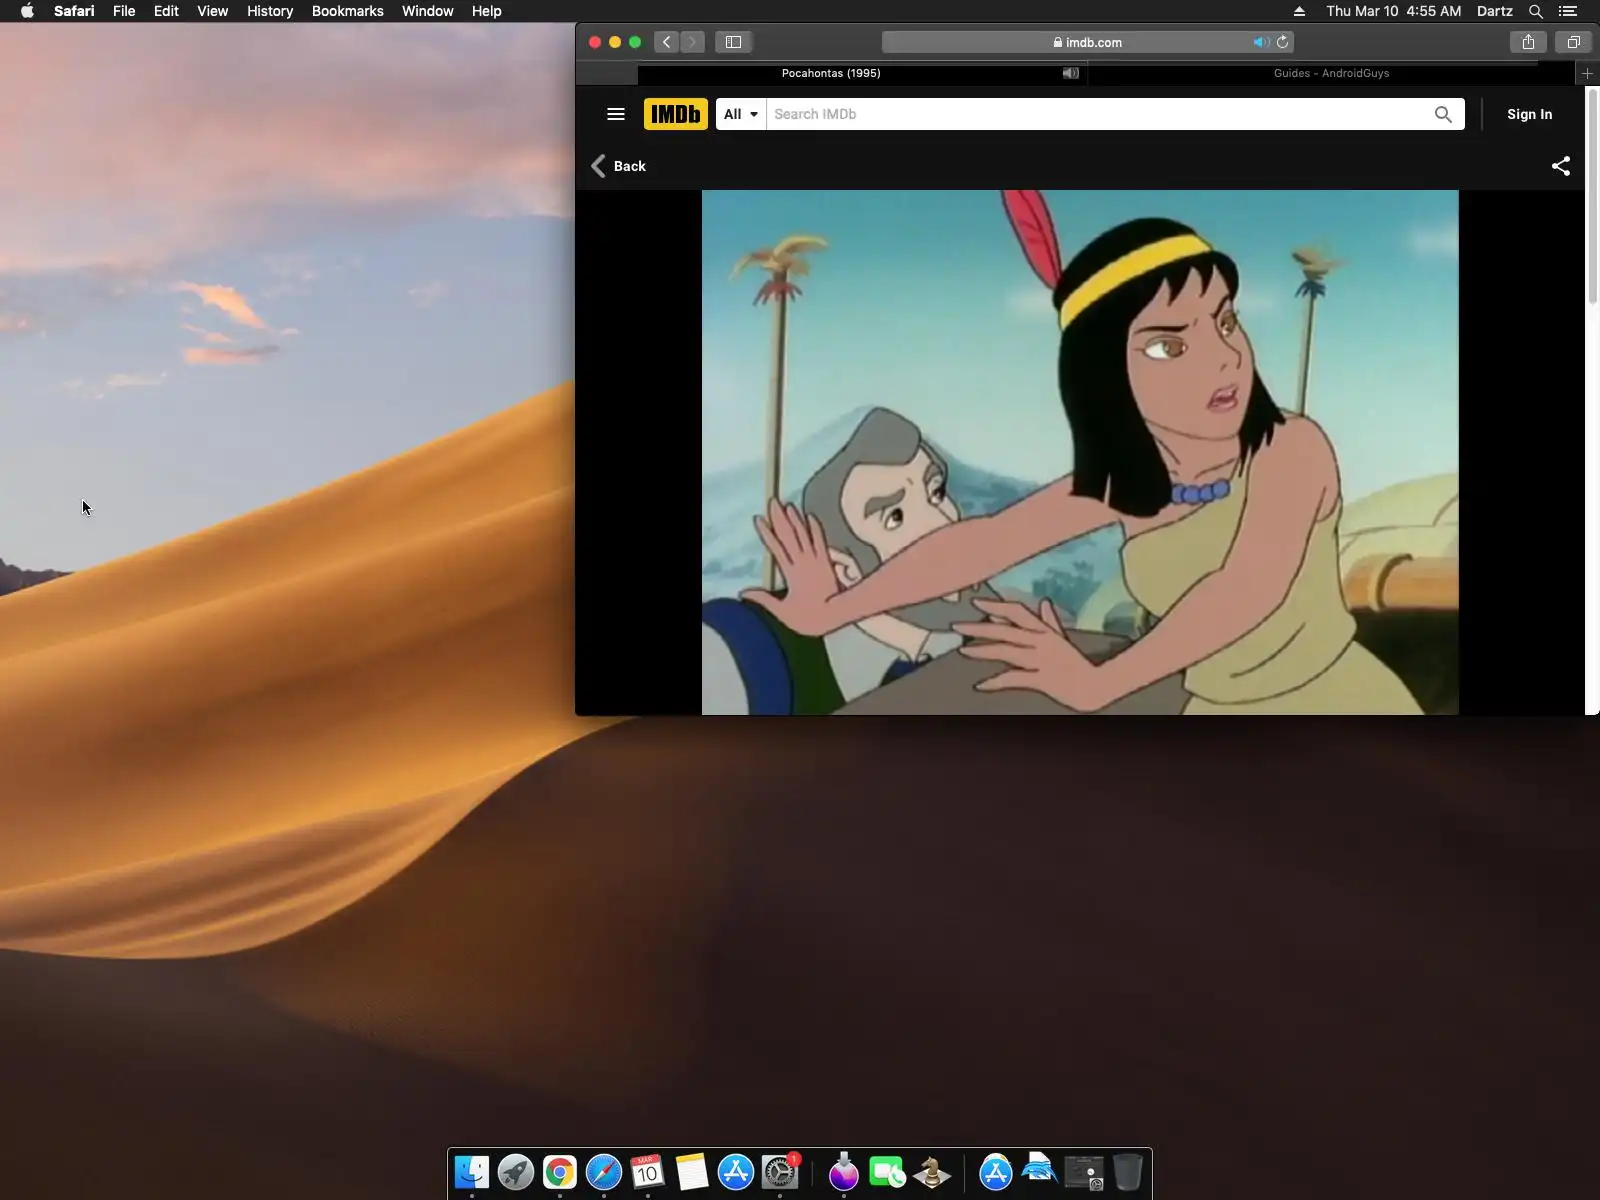Click the Safari page vertical scrollbar
The height and width of the screenshot is (1200, 1600).
[1592, 195]
